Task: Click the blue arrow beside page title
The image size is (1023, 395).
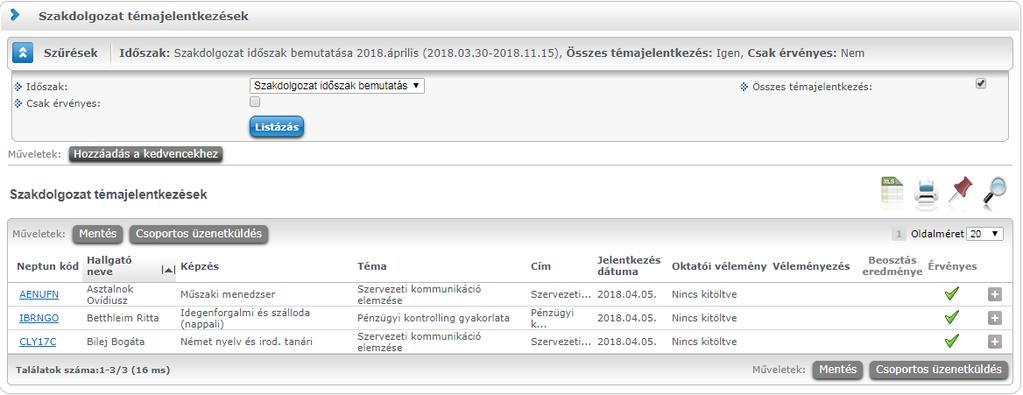Action: tap(16, 15)
